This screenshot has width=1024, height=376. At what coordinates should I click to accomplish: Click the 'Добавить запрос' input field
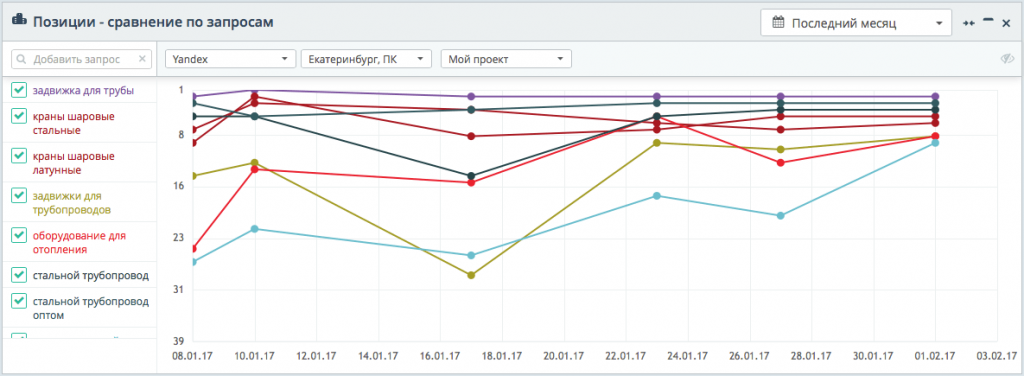[x=82, y=59]
